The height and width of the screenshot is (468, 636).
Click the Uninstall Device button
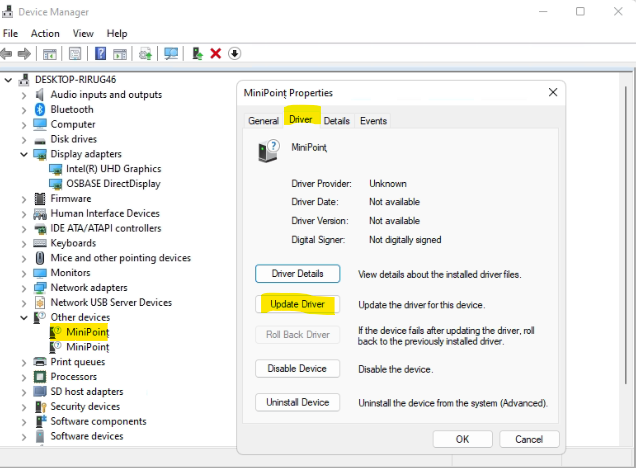coord(298,402)
